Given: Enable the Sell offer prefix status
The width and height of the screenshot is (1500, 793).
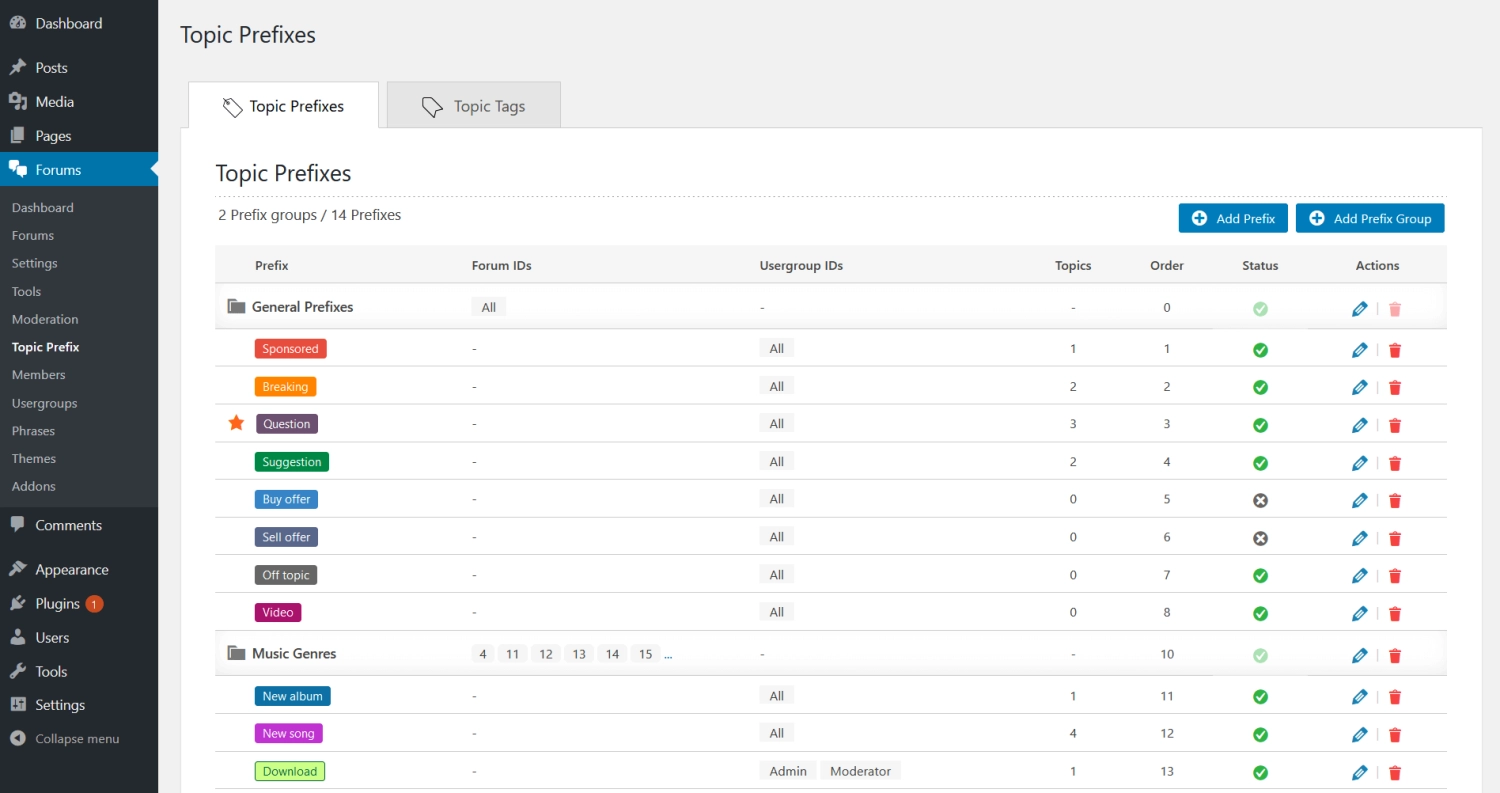Looking at the screenshot, I should pyautogui.click(x=1260, y=538).
